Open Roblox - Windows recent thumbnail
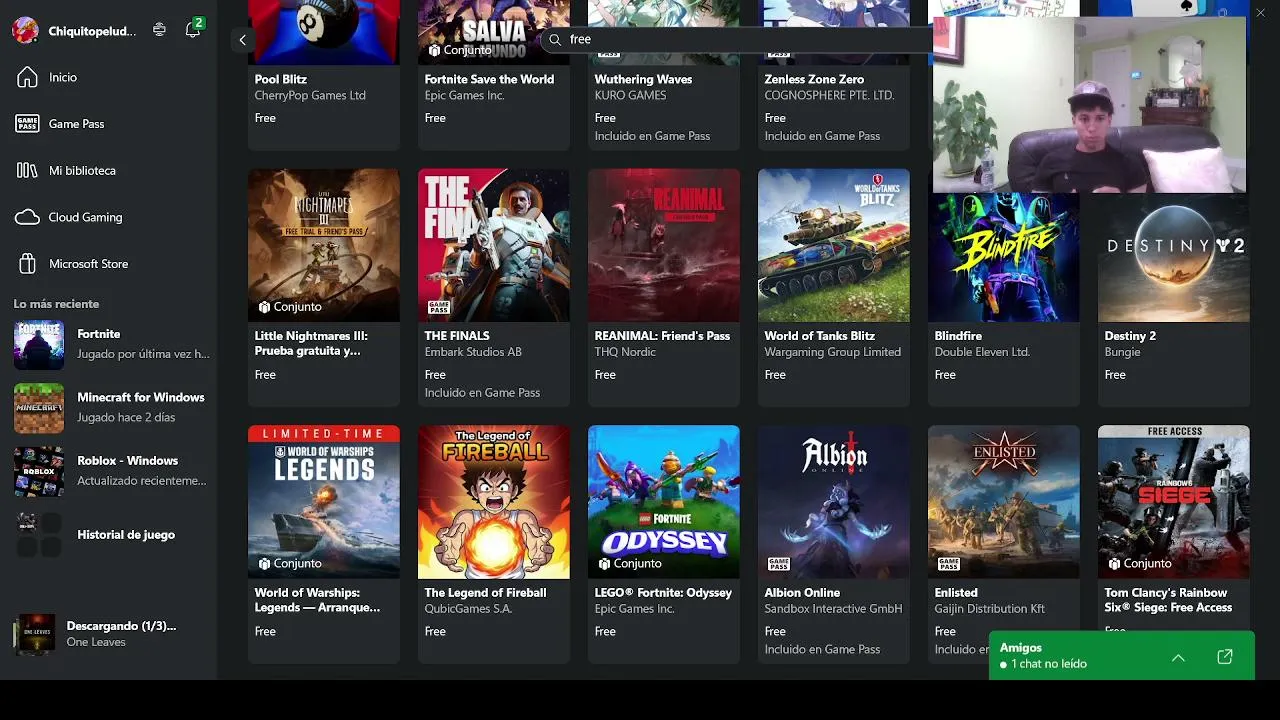Viewport: 1280px width, 720px height. tap(39, 471)
